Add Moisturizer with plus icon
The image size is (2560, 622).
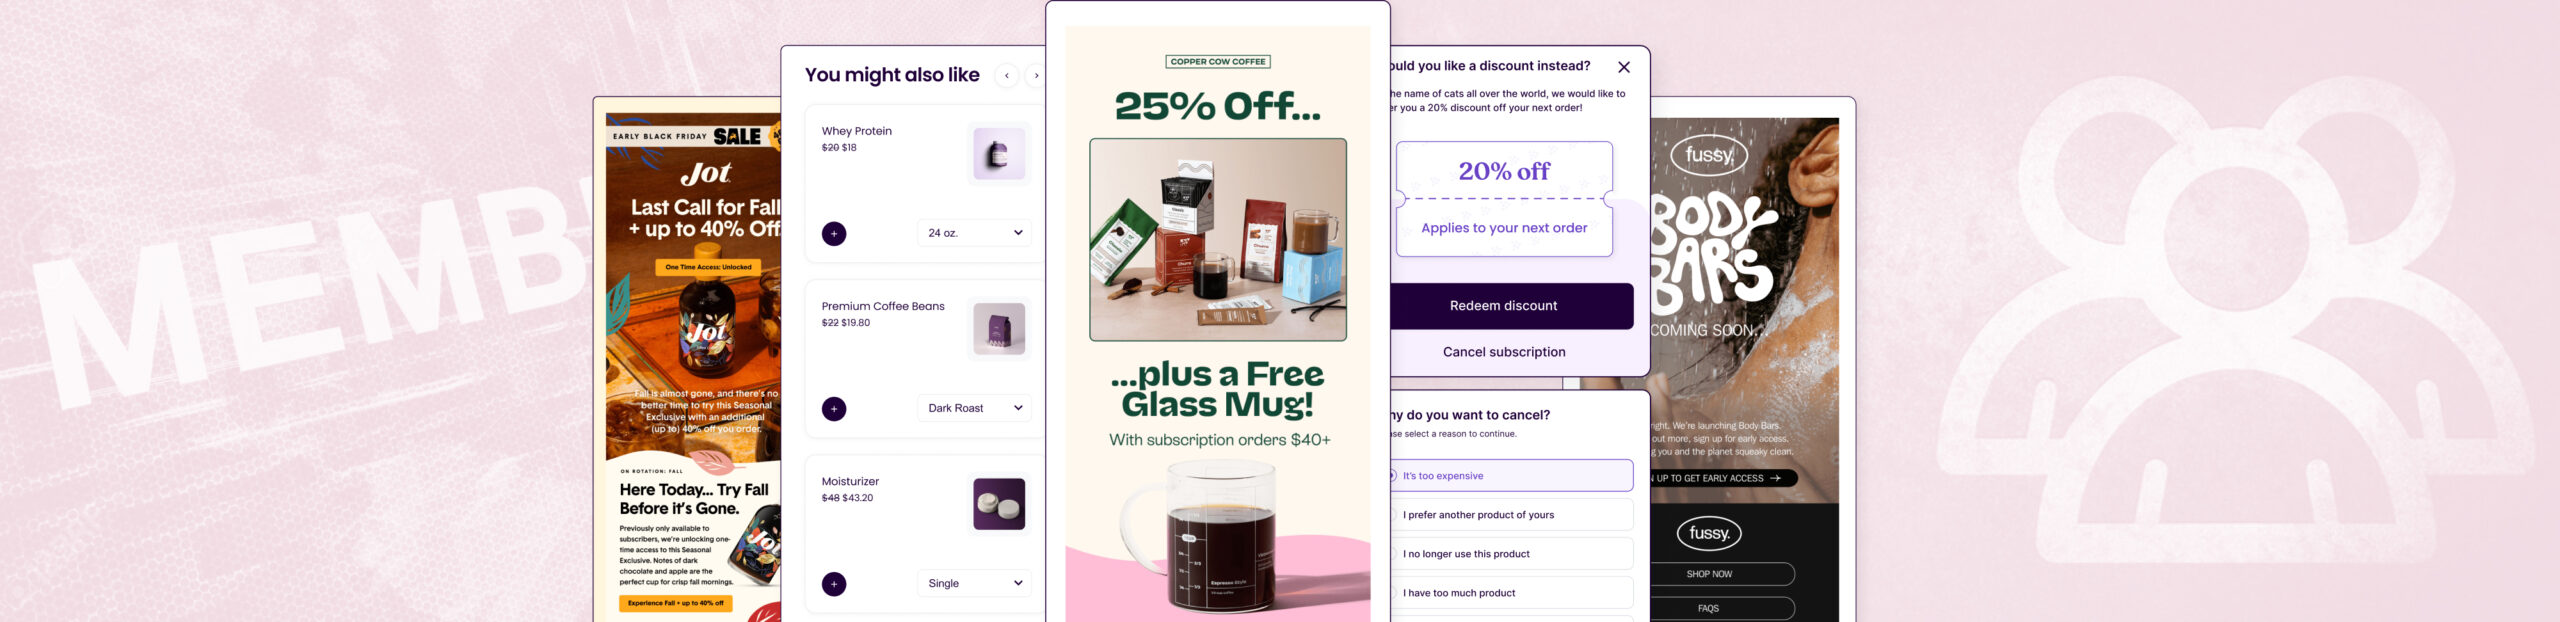tap(834, 584)
